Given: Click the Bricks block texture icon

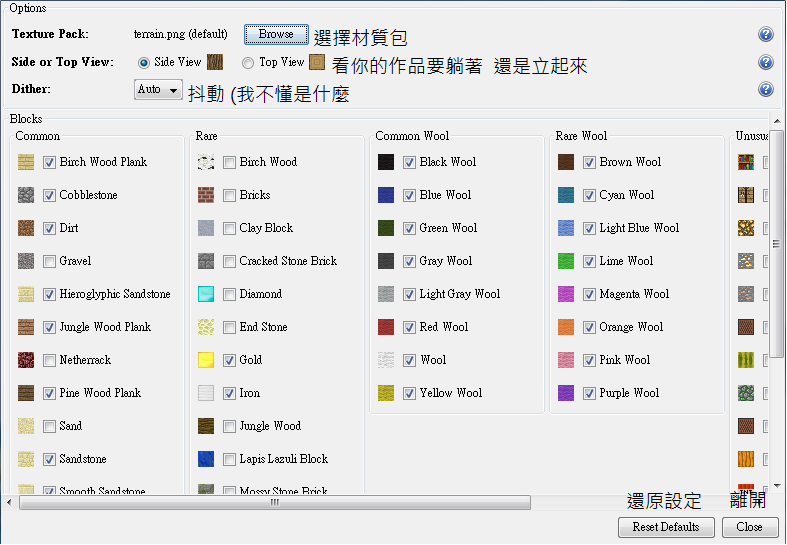Looking at the screenshot, I should tap(206, 195).
